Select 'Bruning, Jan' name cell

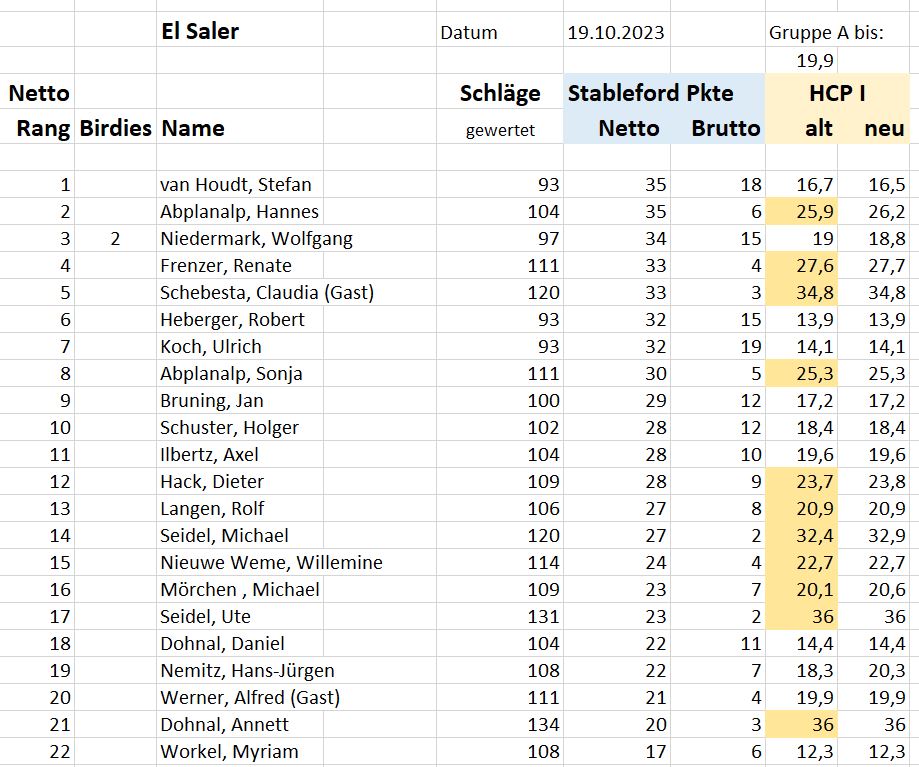[x=240, y=400]
